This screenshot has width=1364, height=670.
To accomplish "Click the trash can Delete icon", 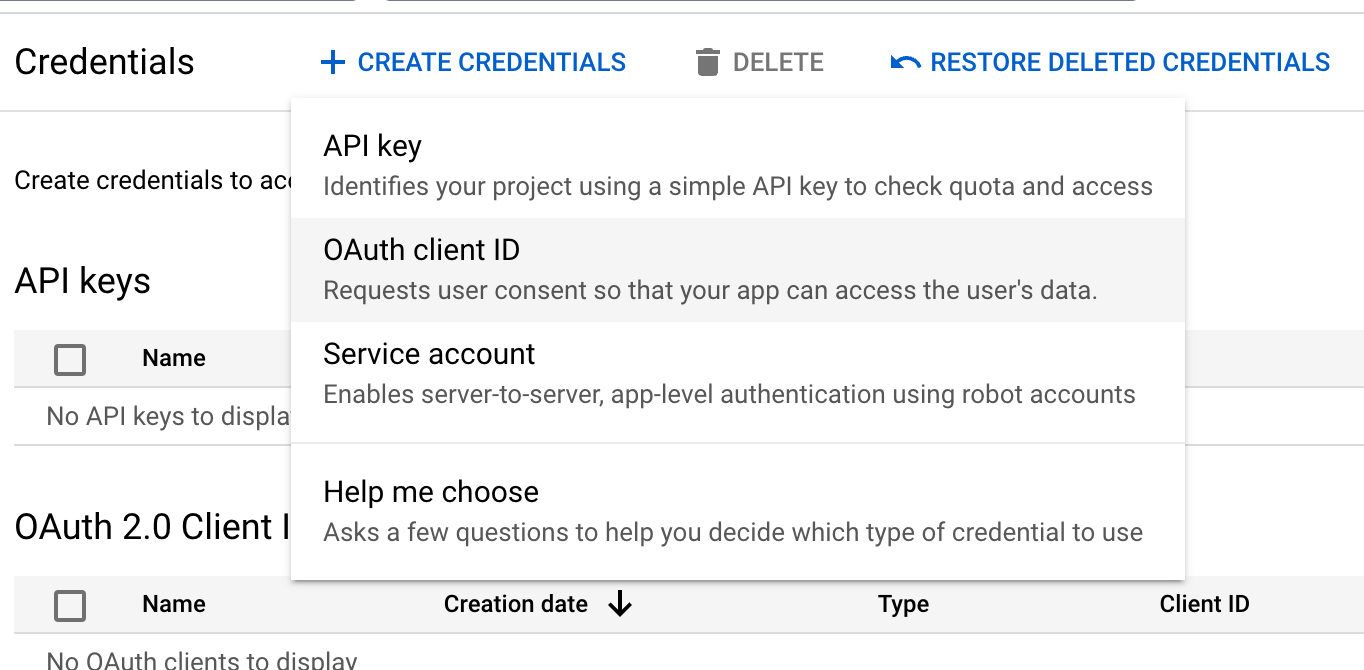I will coord(707,63).
